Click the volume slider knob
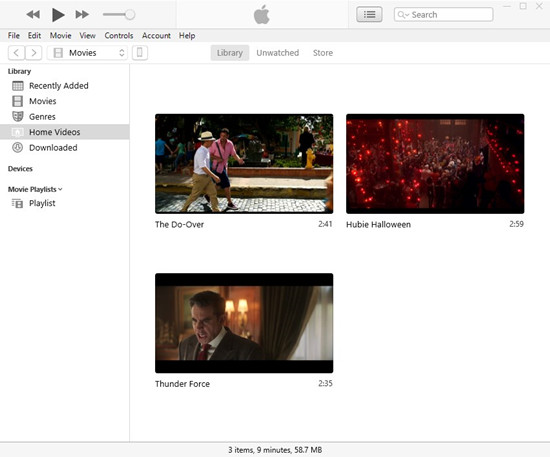This screenshot has height=457, width=550. point(130,15)
